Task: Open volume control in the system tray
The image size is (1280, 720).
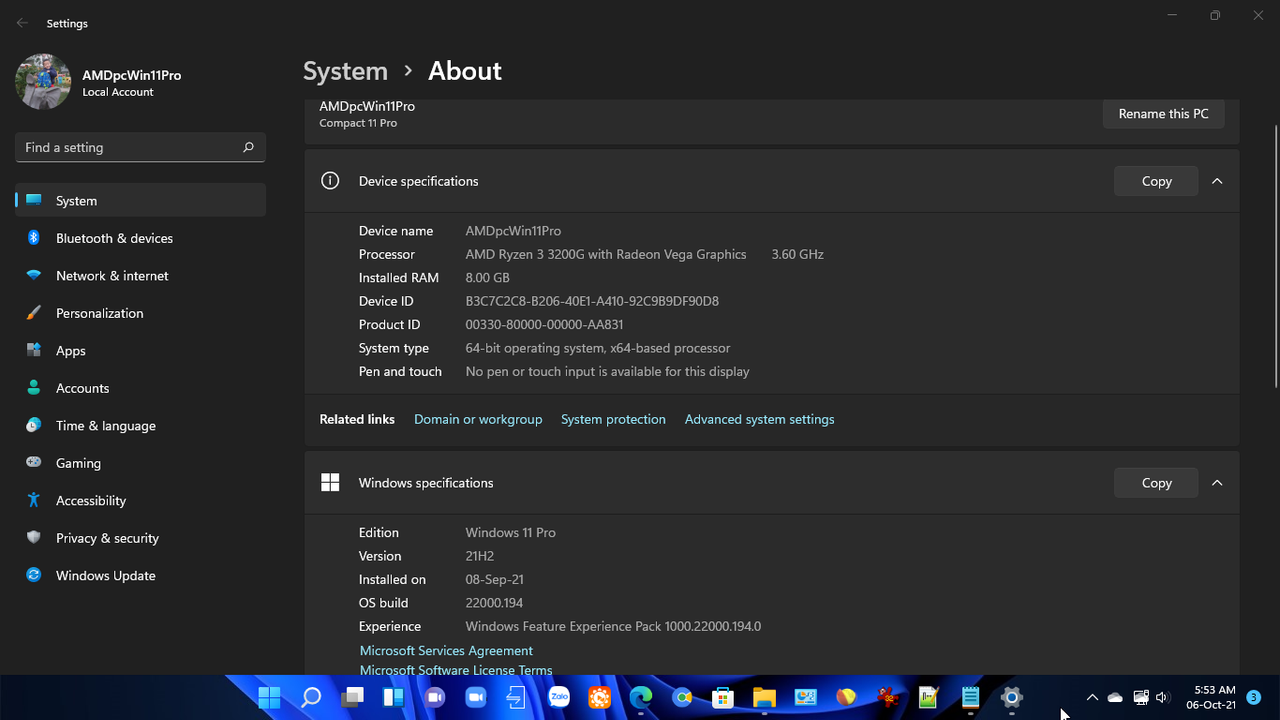Action: point(1162,697)
